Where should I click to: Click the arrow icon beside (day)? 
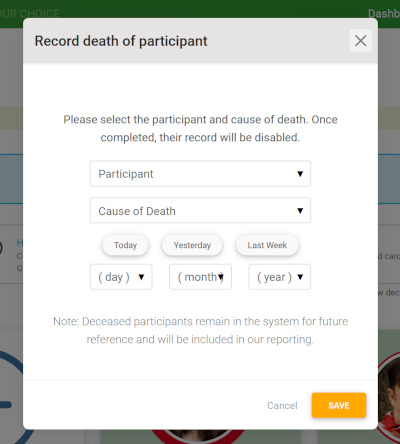141,277
